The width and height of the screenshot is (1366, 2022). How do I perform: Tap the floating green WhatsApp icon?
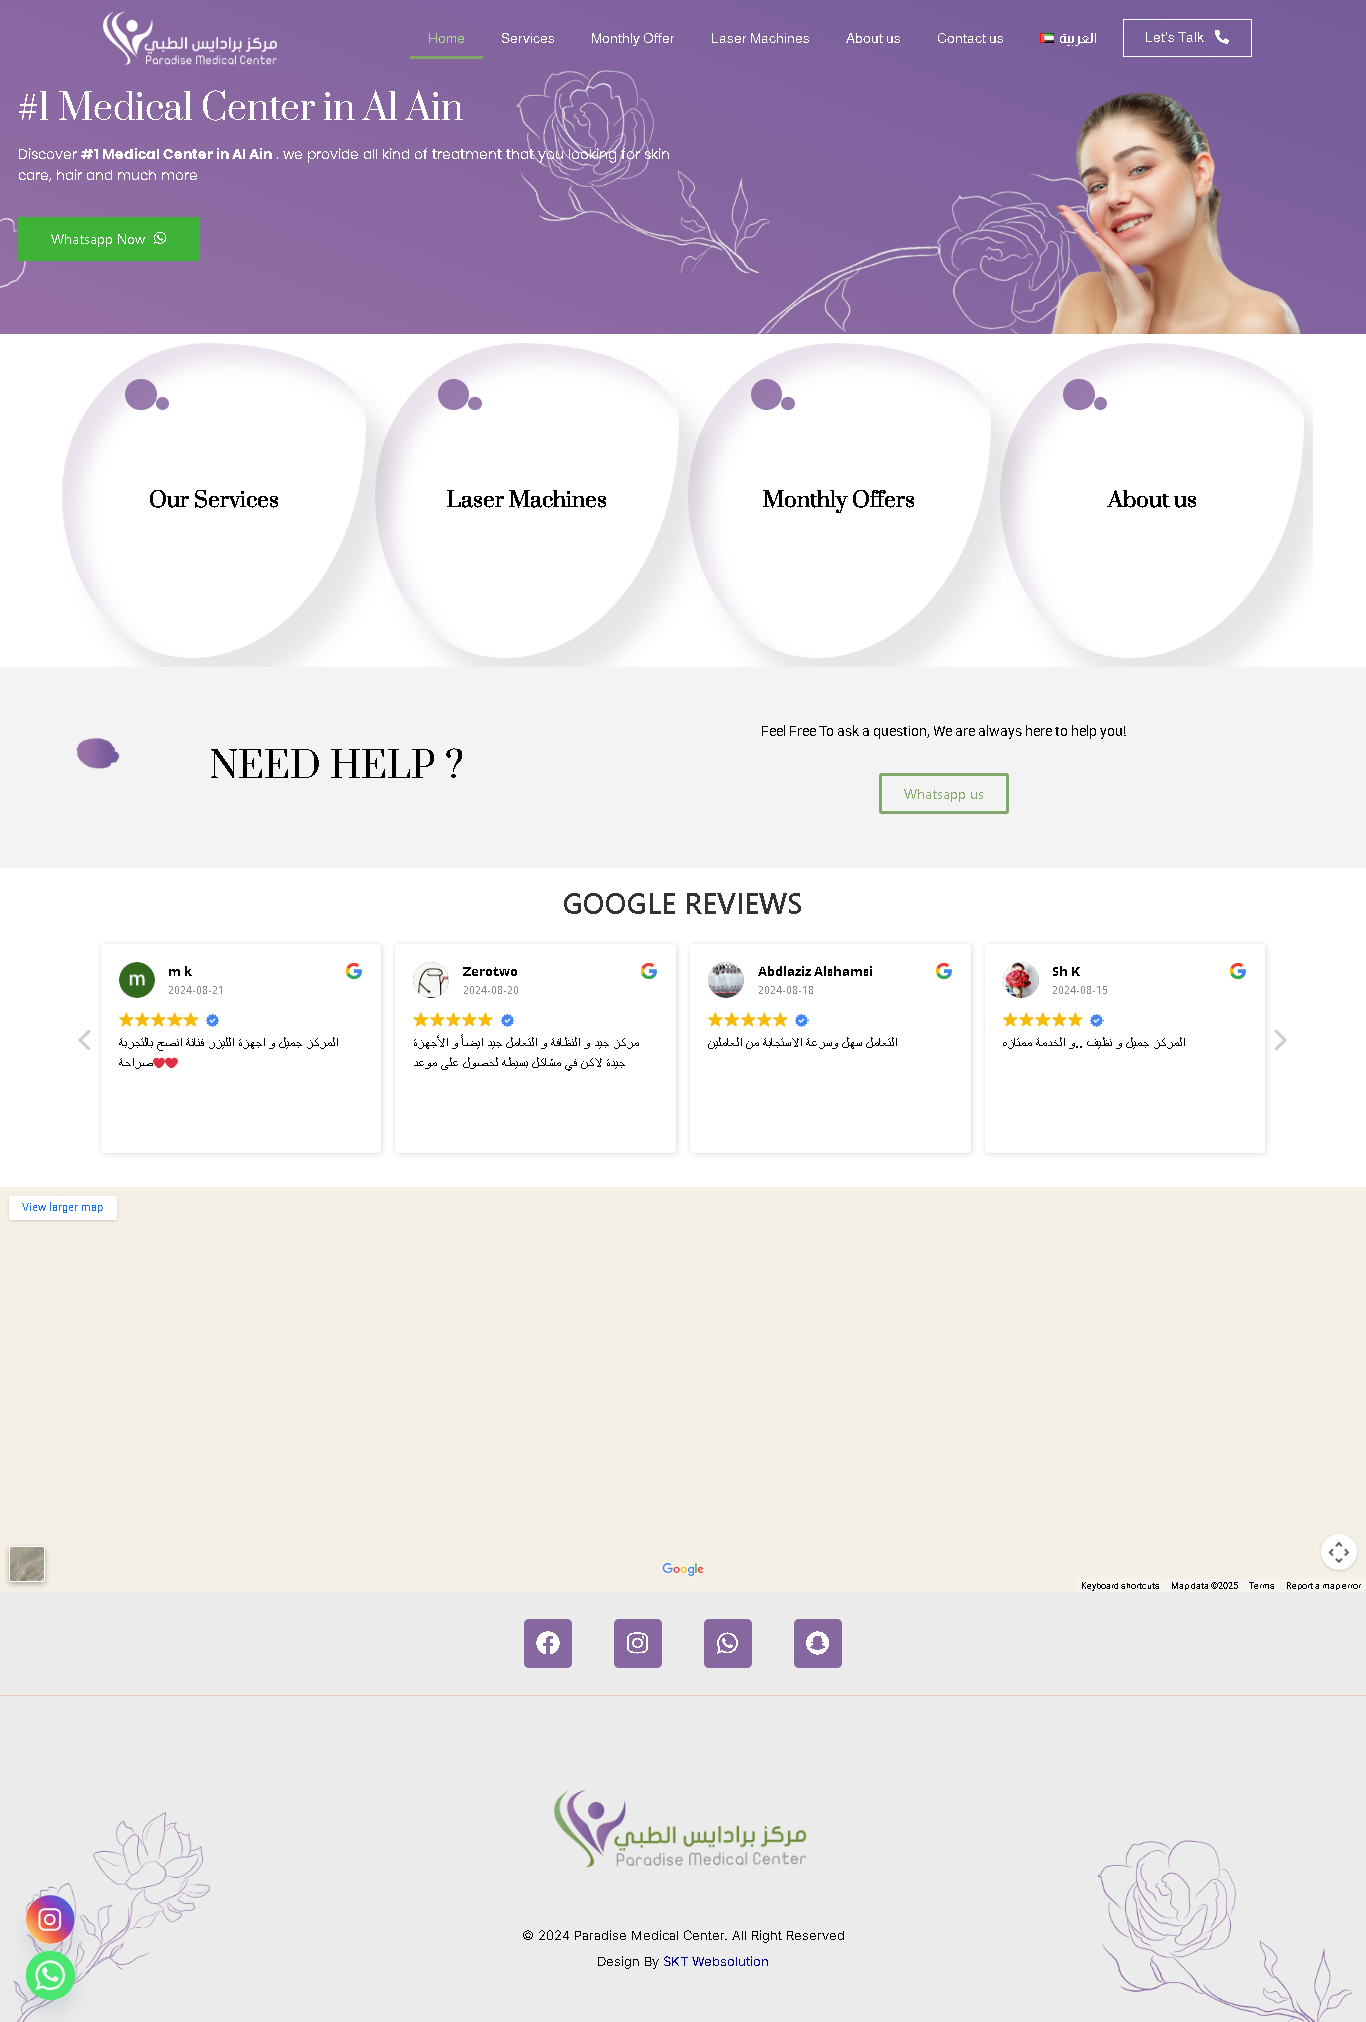tap(50, 1975)
